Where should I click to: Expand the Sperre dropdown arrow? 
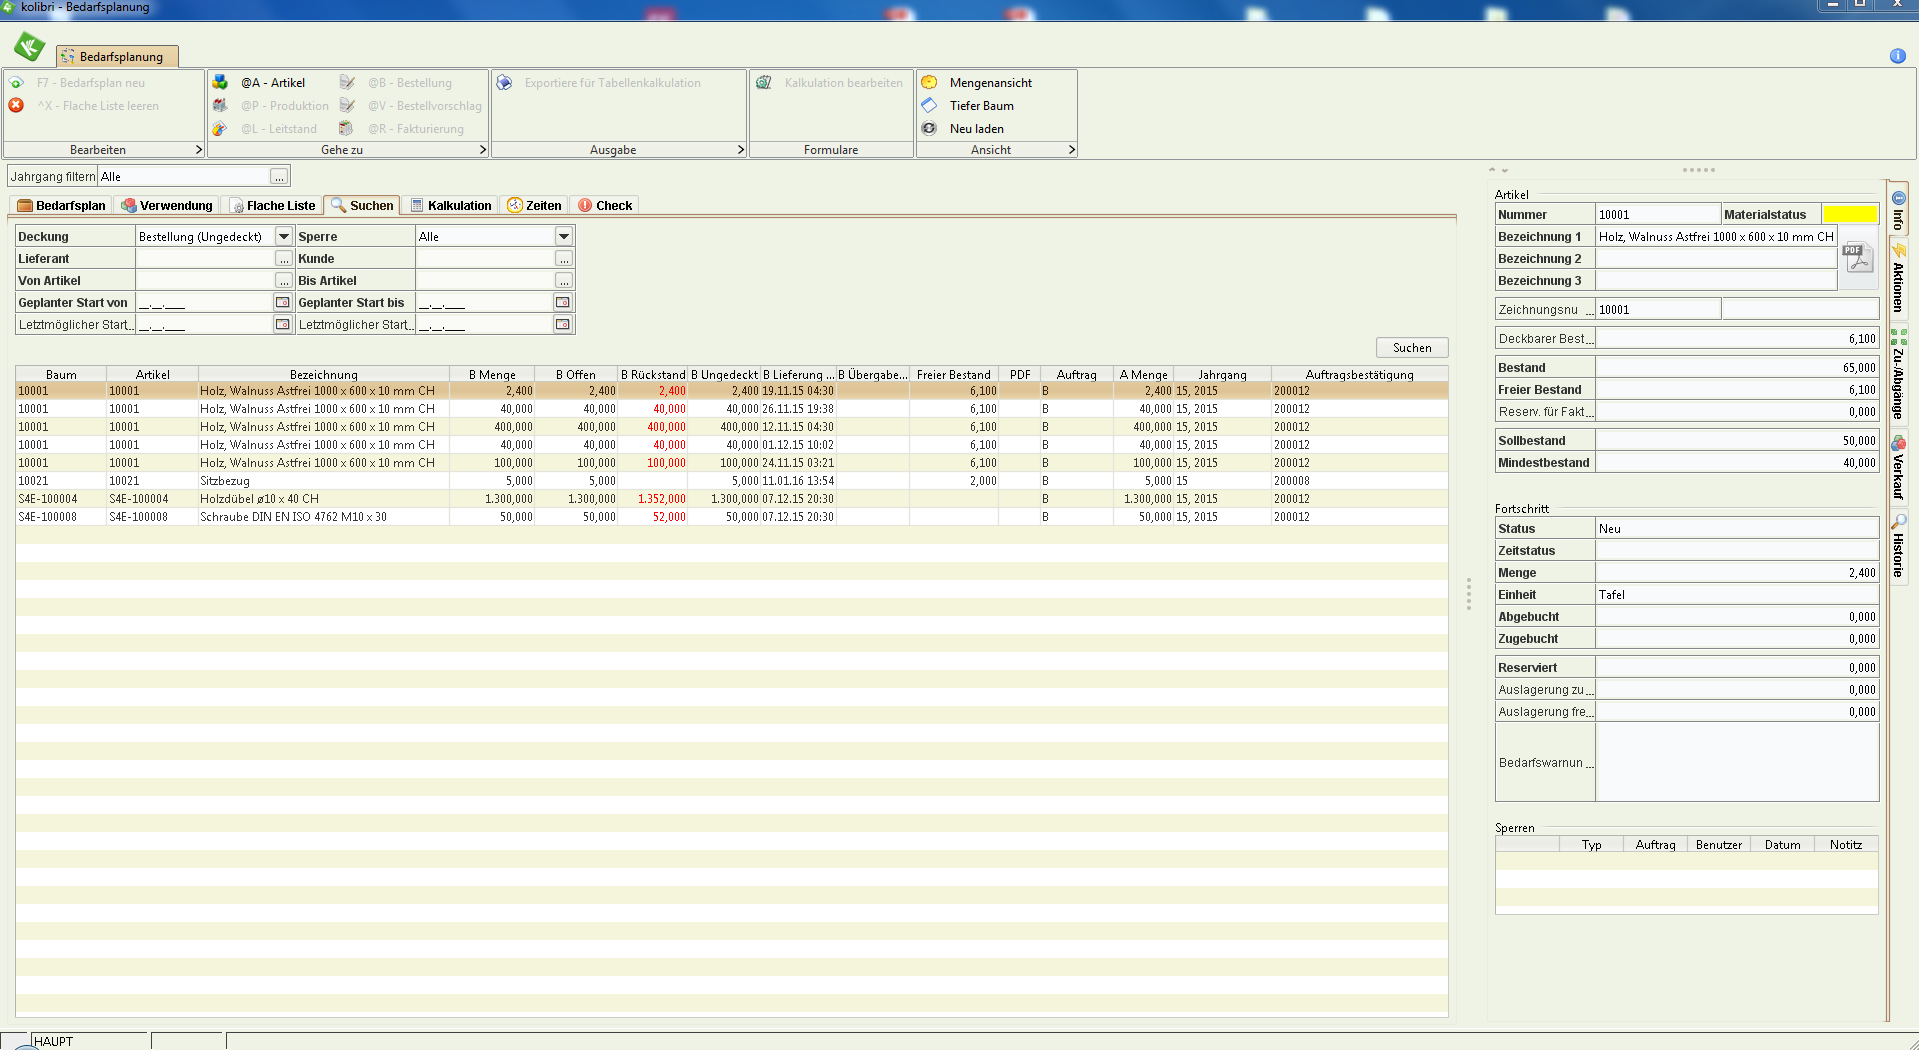(x=564, y=236)
